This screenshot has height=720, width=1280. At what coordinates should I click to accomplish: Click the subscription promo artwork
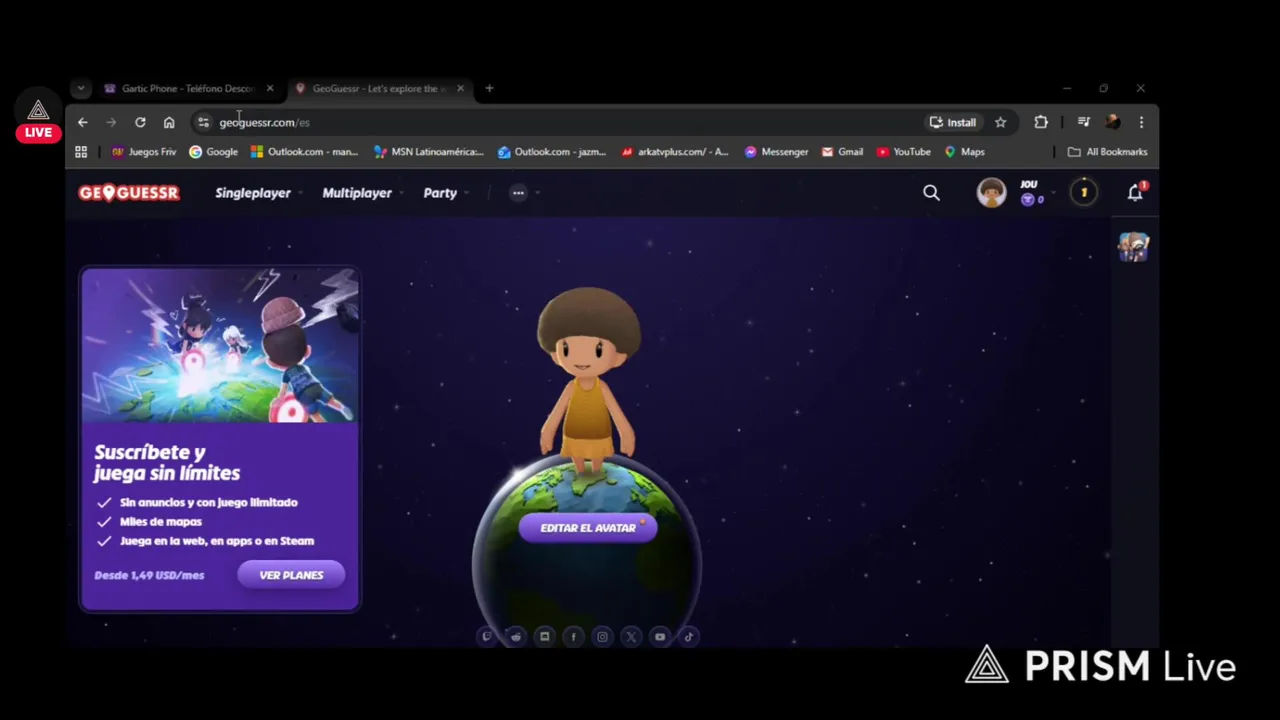click(220, 345)
